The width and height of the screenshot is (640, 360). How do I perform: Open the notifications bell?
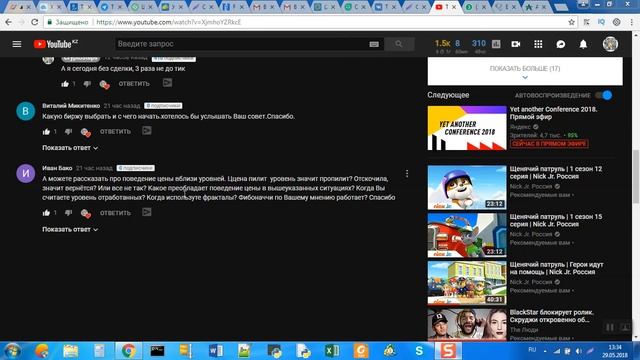click(x=583, y=44)
